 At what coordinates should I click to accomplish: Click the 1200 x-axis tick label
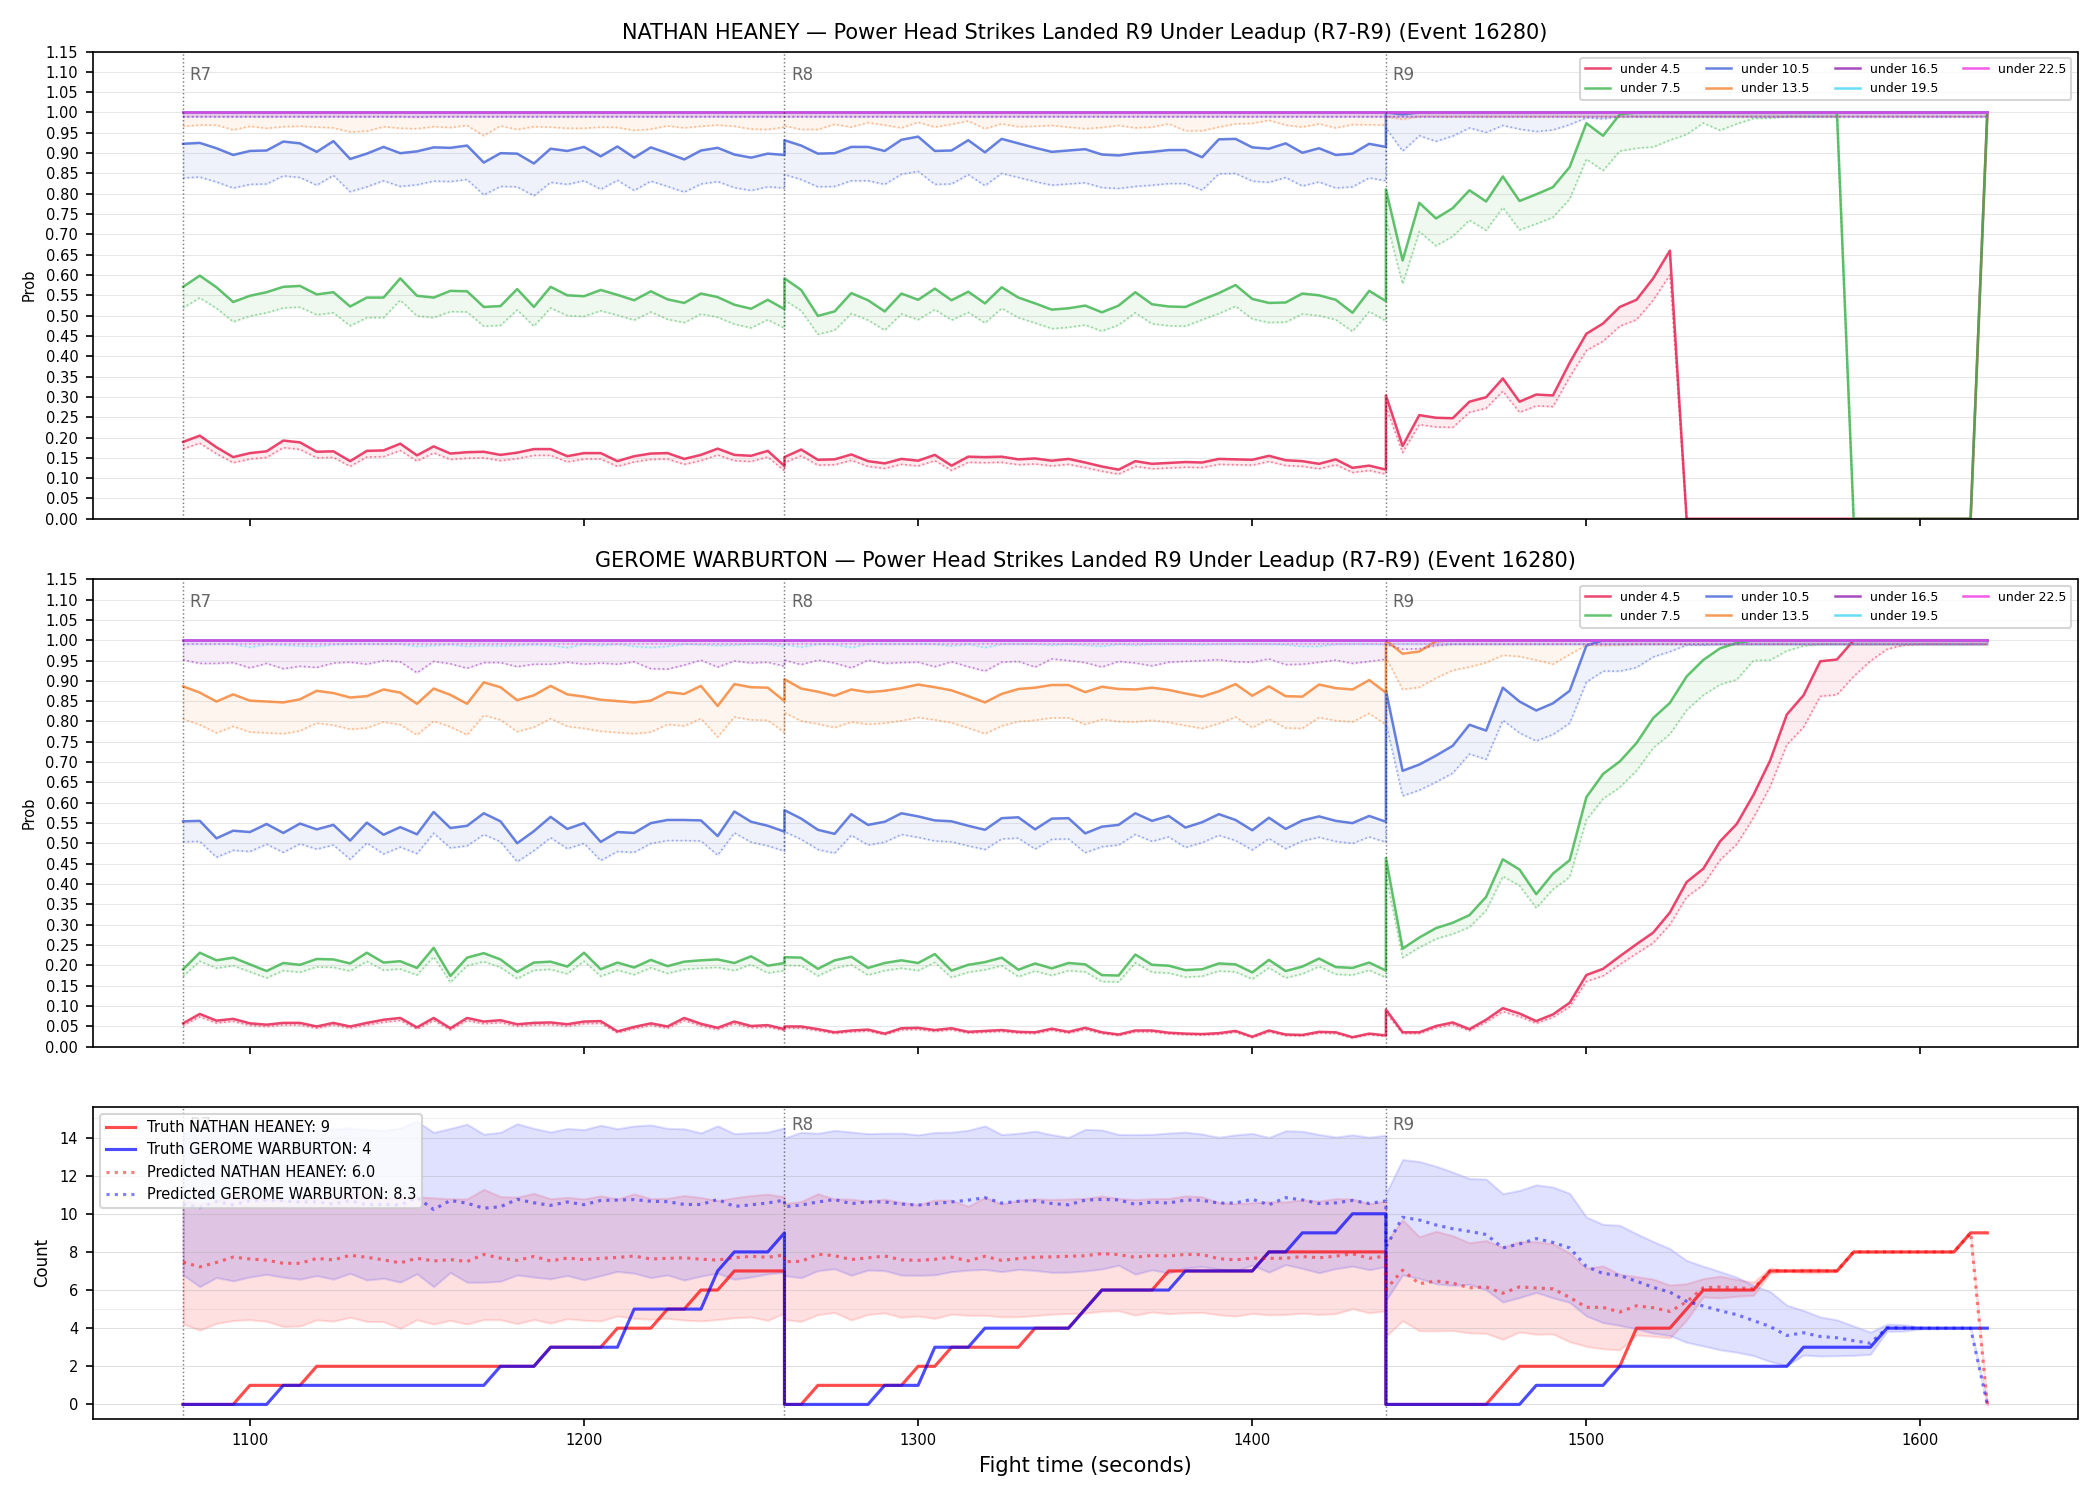584,1440
